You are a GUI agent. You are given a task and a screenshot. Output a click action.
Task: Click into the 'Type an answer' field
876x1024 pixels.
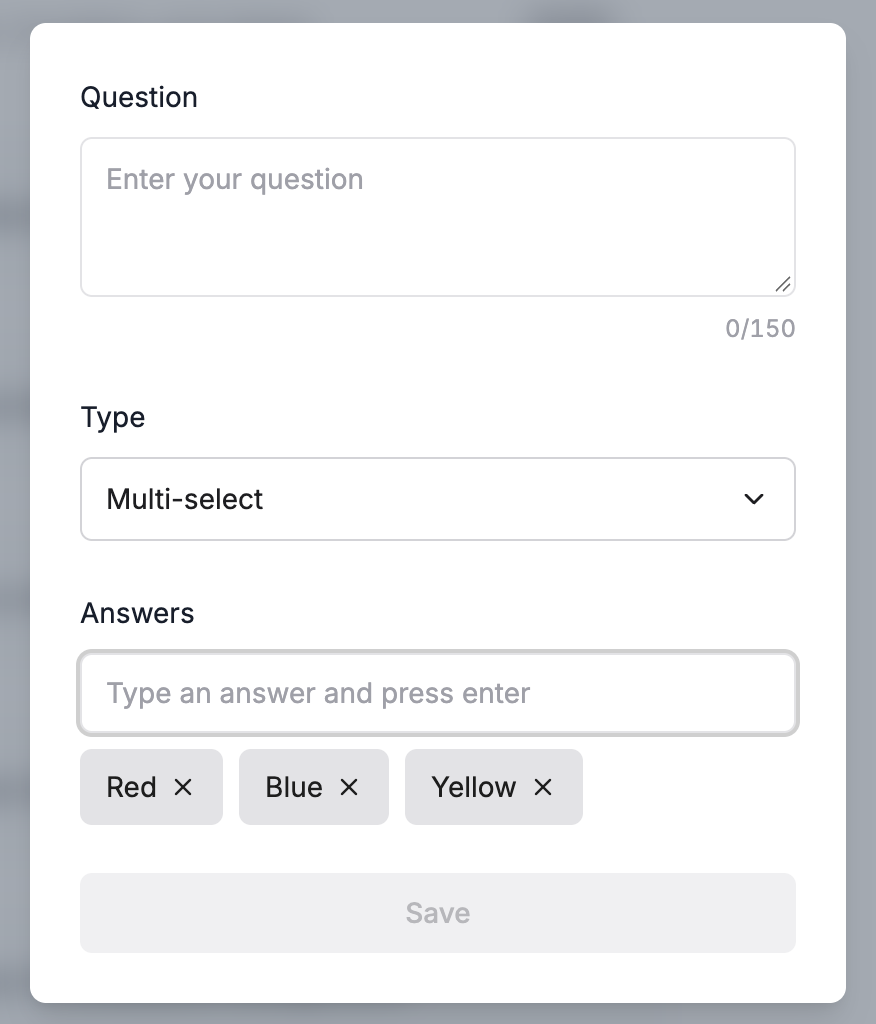[x=438, y=693]
